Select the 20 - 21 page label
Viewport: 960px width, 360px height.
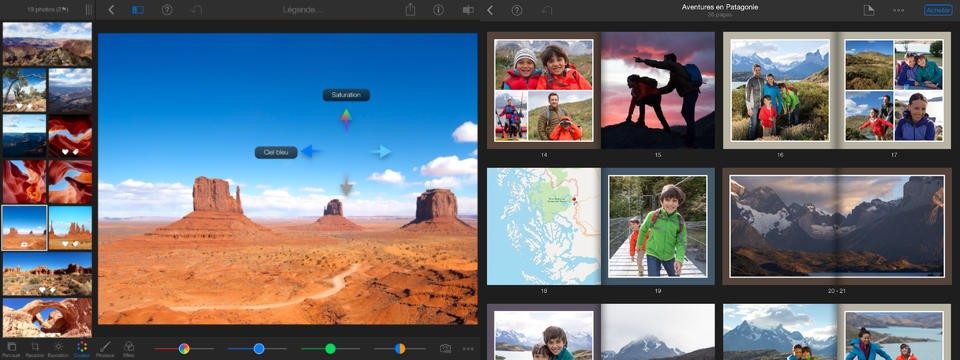coord(836,291)
